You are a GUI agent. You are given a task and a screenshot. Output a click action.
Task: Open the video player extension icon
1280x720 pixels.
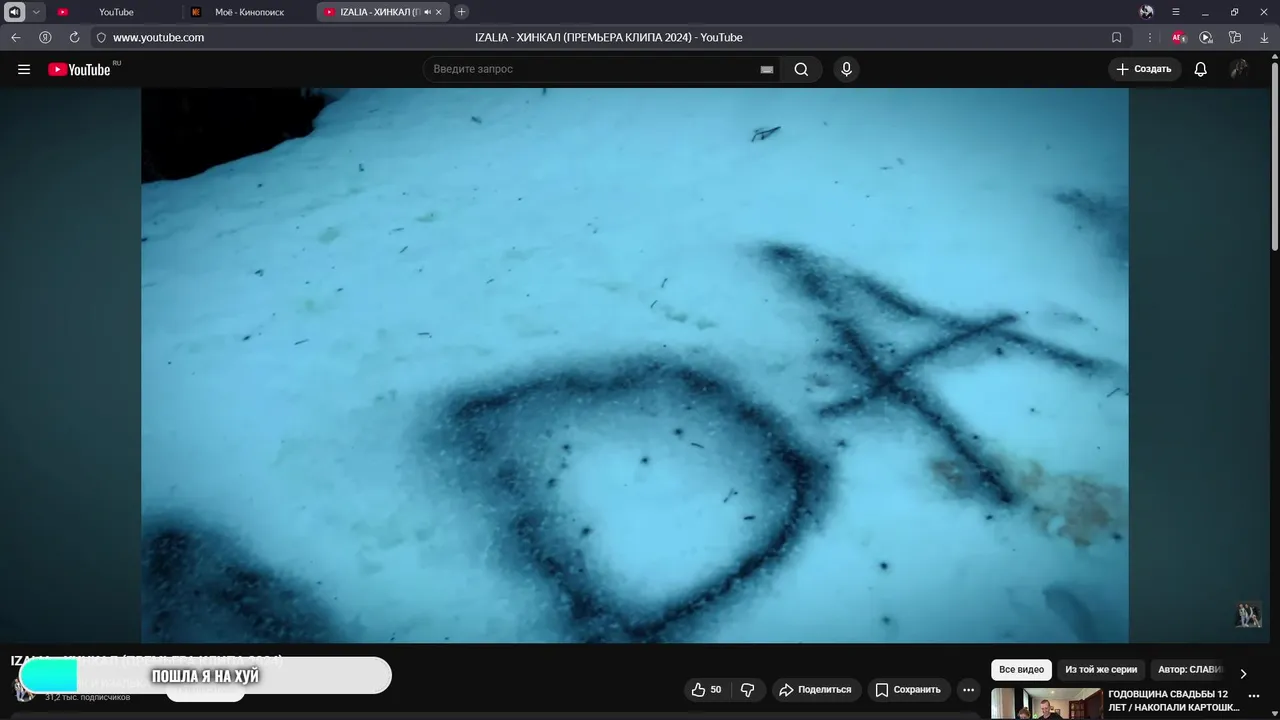(x=1206, y=37)
